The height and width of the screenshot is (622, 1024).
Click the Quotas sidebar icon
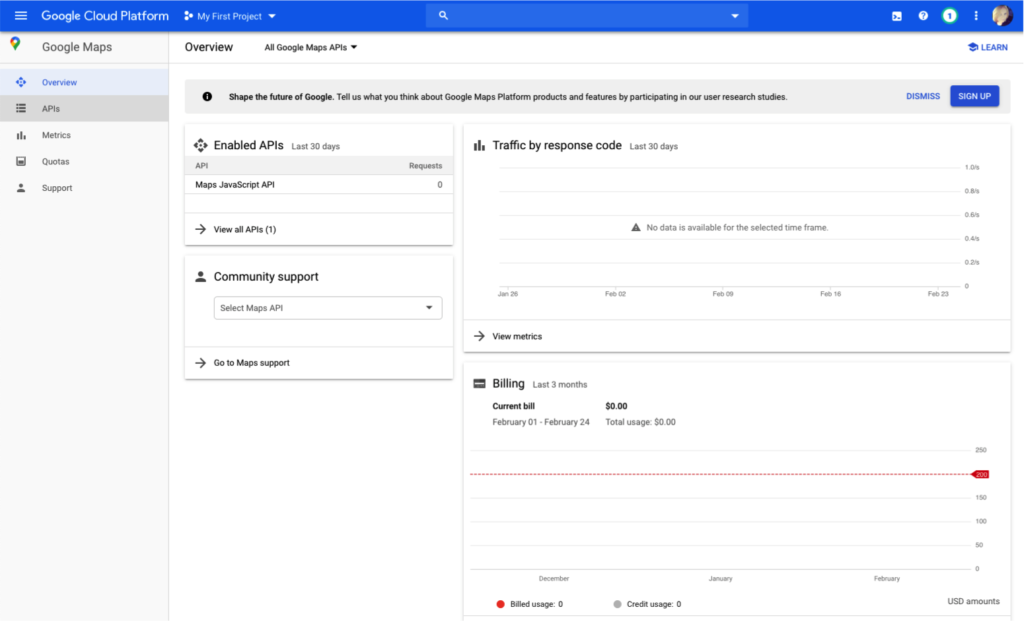coord(21,161)
